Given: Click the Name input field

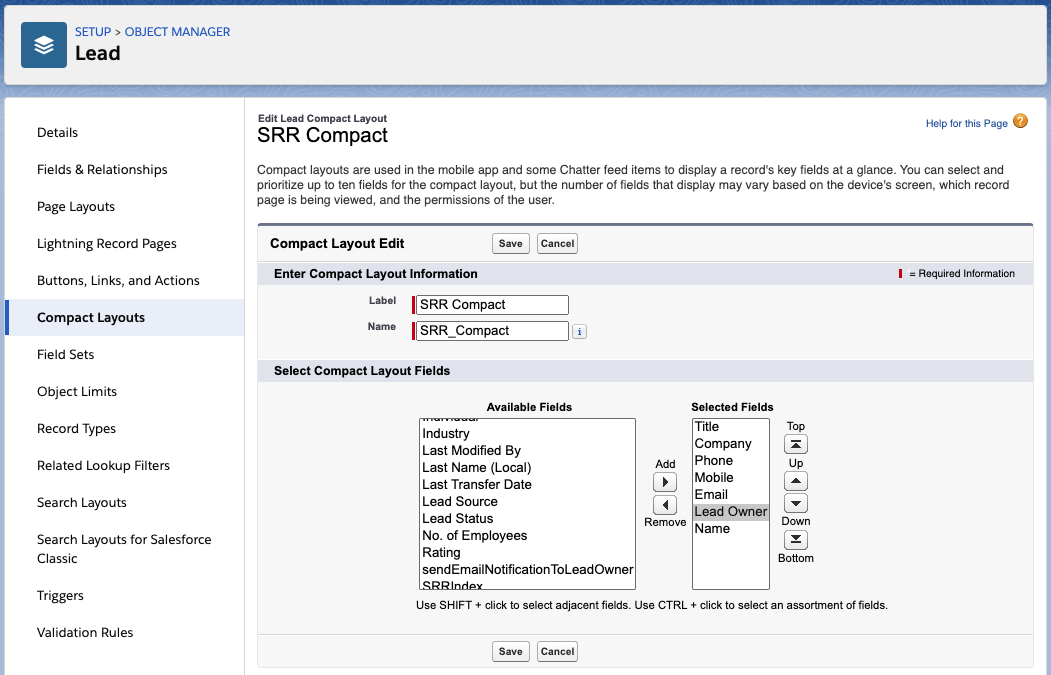Looking at the screenshot, I should (492, 331).
